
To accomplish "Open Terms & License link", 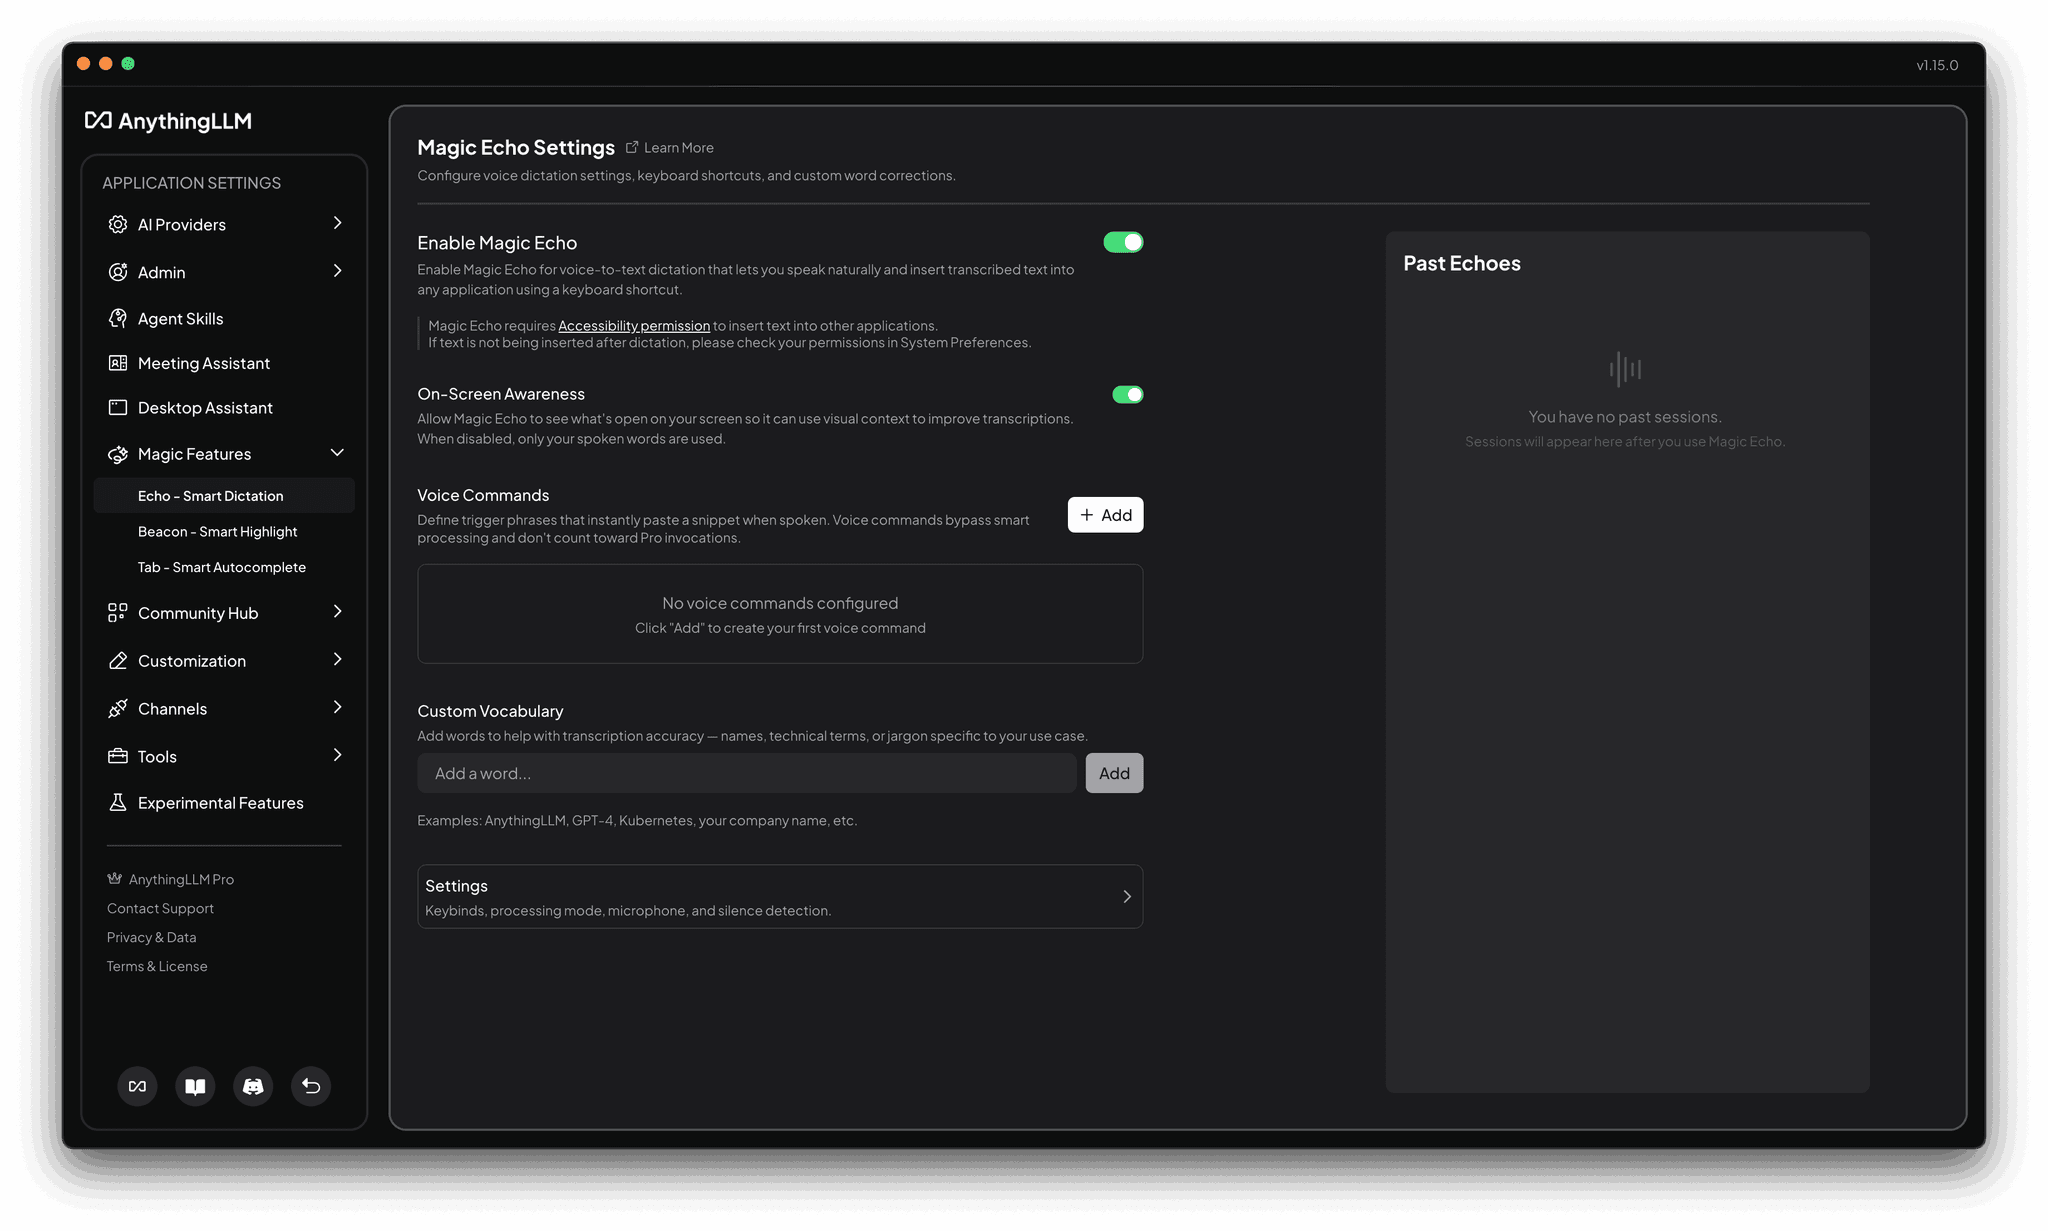I will pyautogui.click(x=157, y=966).
